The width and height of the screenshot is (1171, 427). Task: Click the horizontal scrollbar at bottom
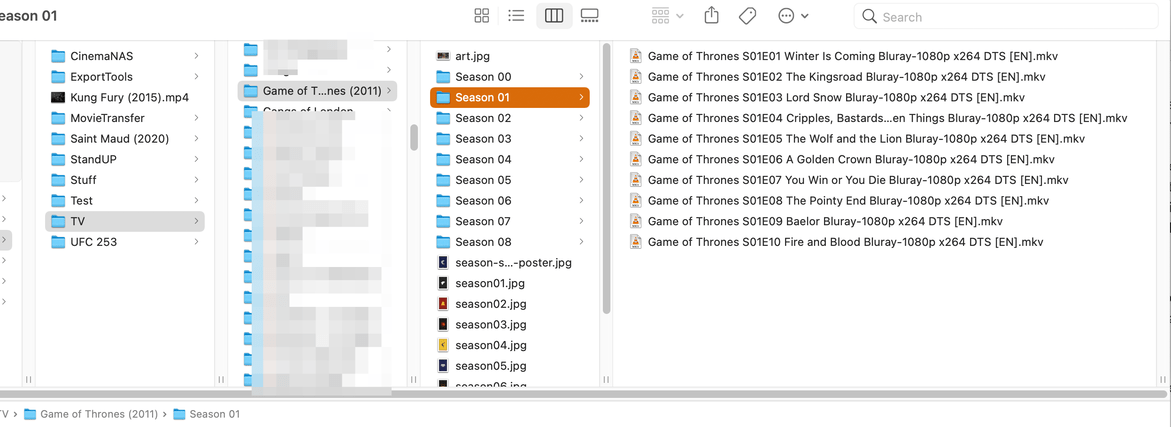pos(583,393)
